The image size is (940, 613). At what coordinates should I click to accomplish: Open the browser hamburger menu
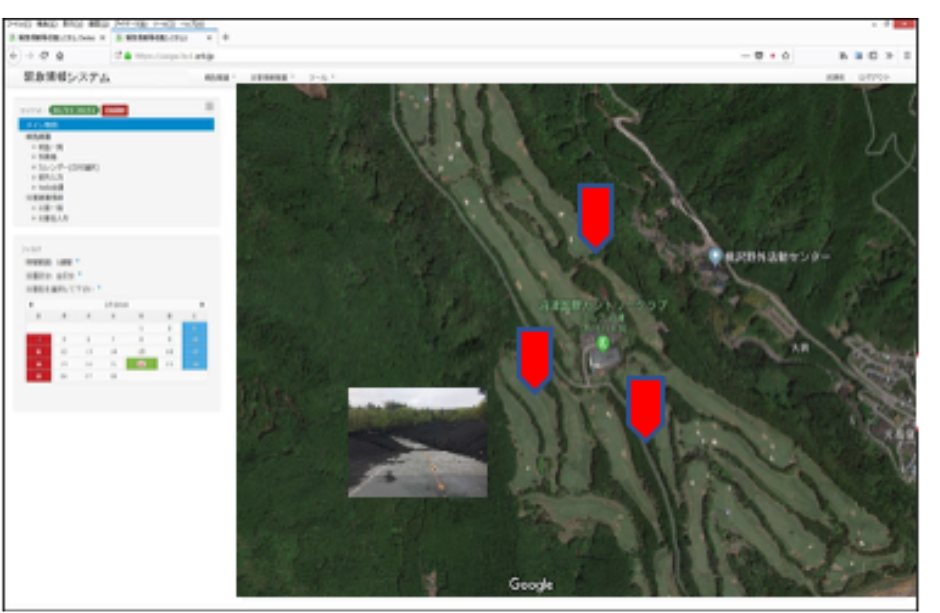pyautogui.click(x=907, y=55)
